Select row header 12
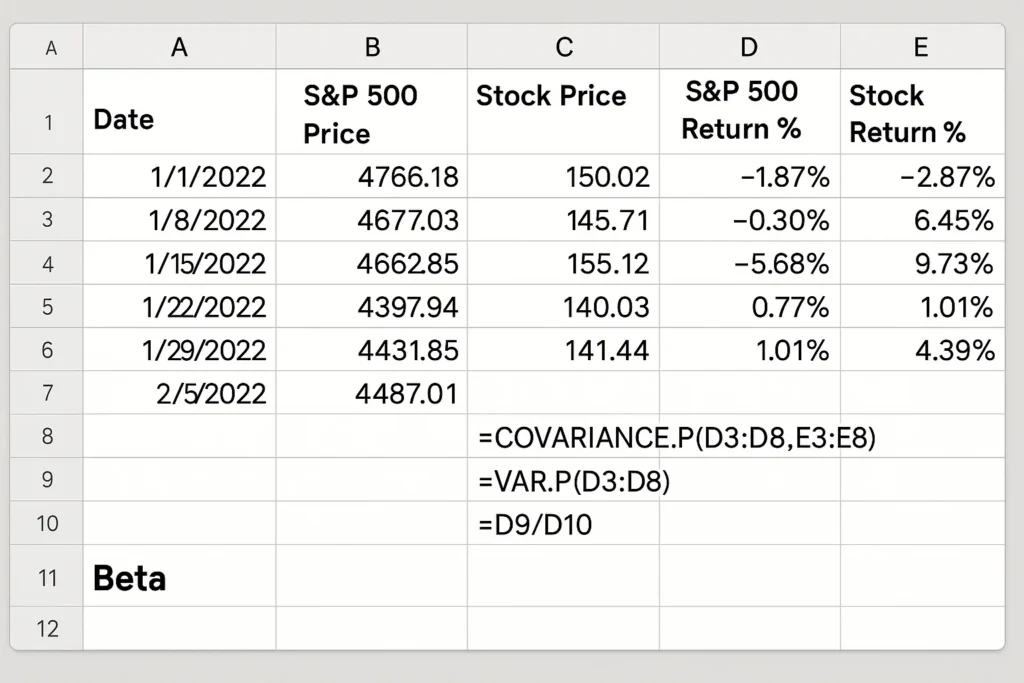 (x=45, y=628)
